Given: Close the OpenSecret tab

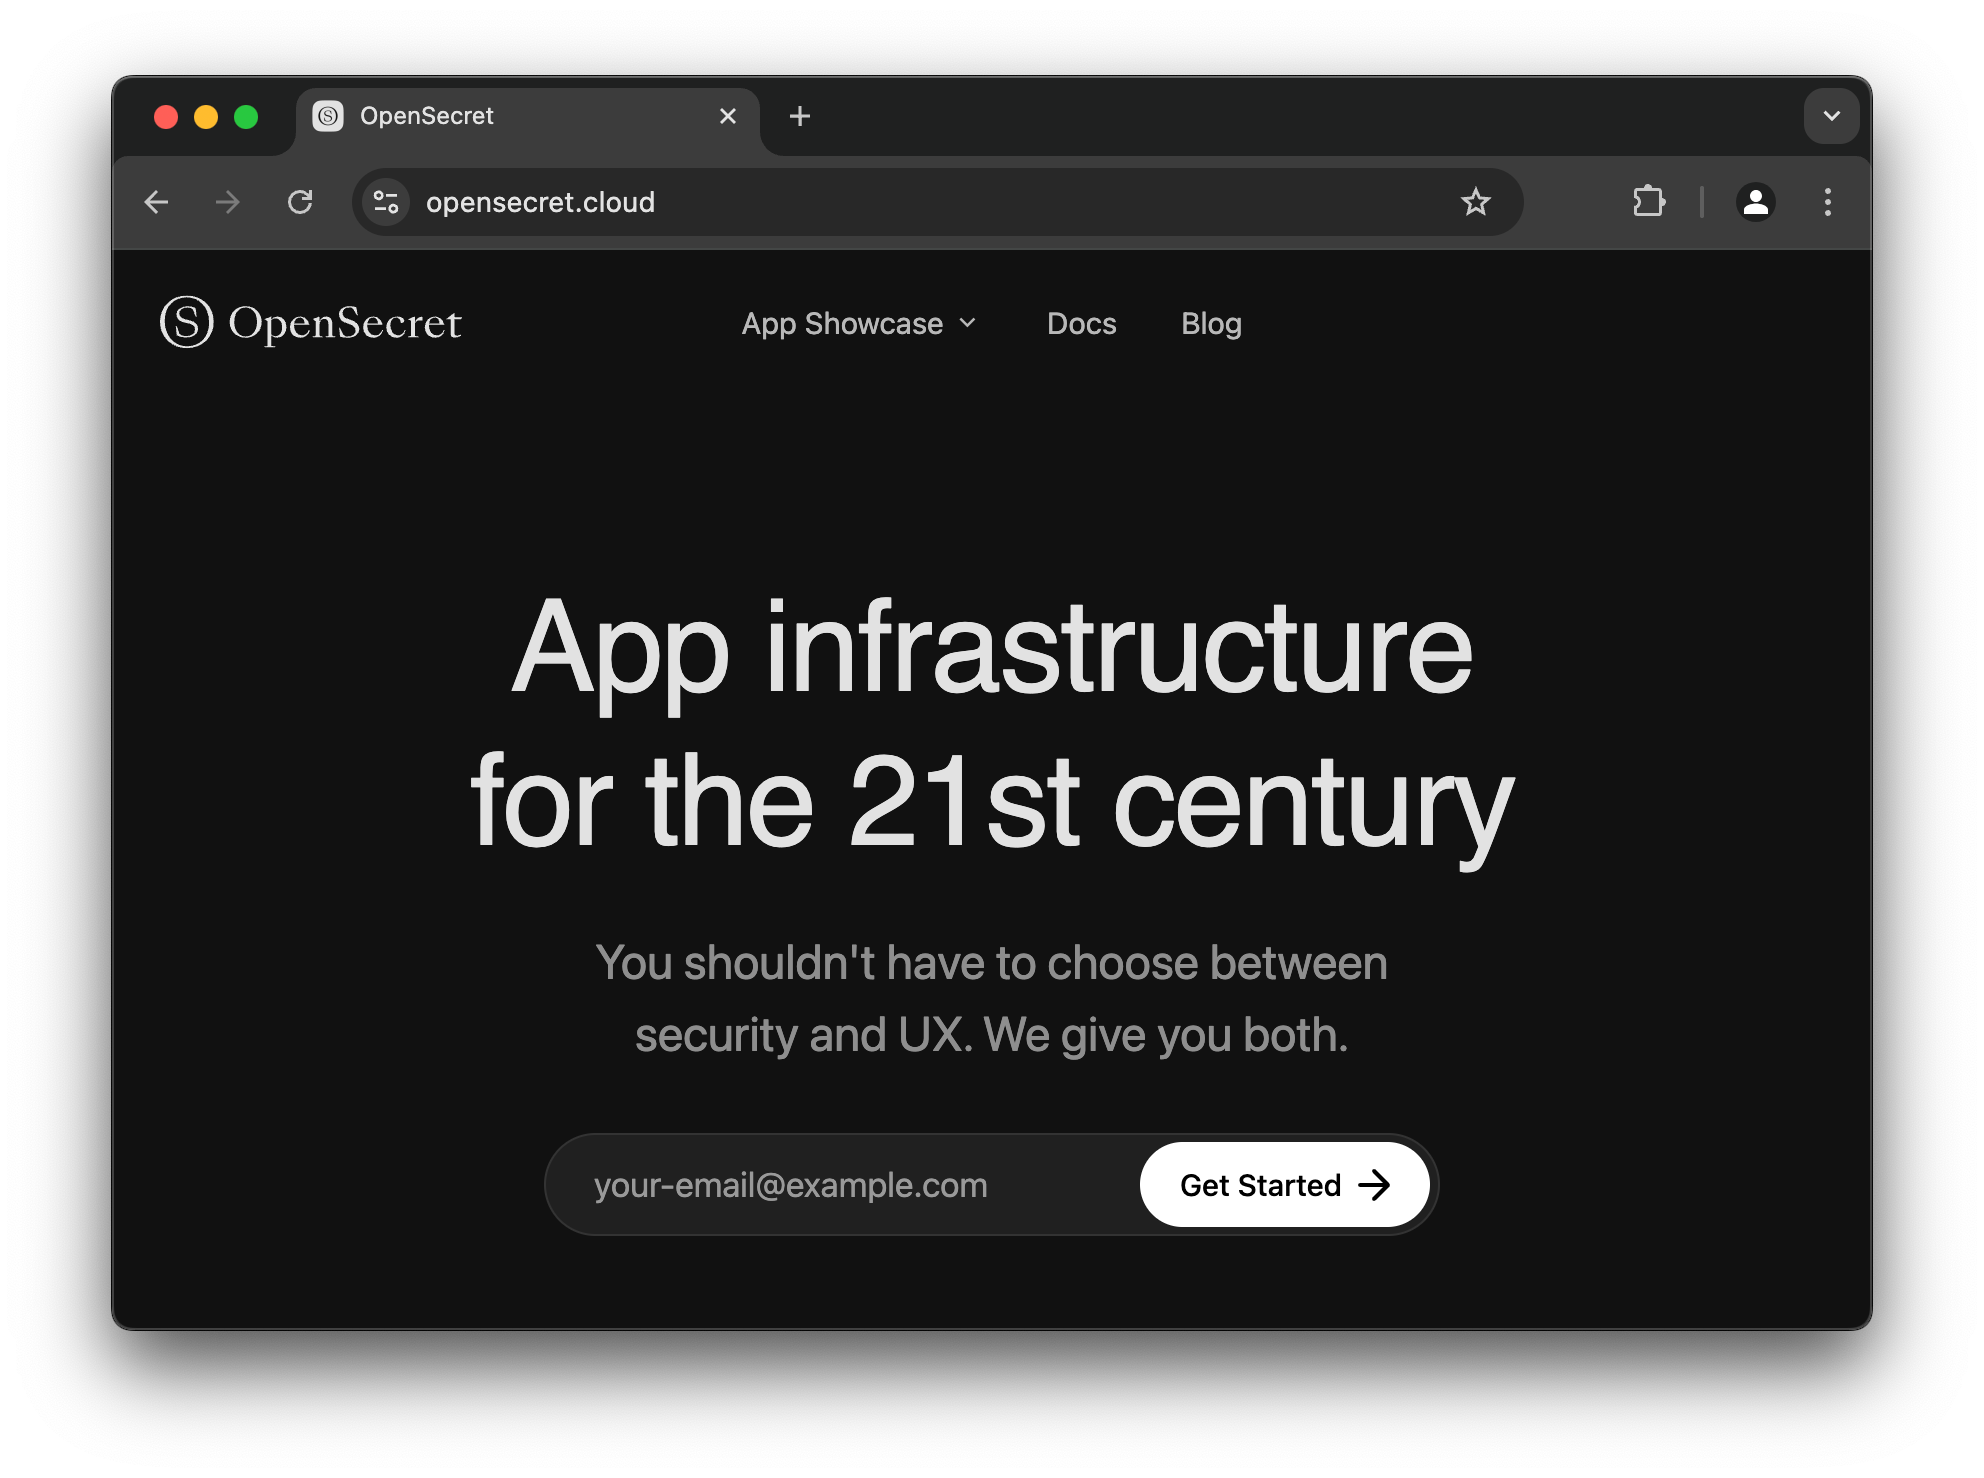Looking at the screenshot, I should [728, 116].
